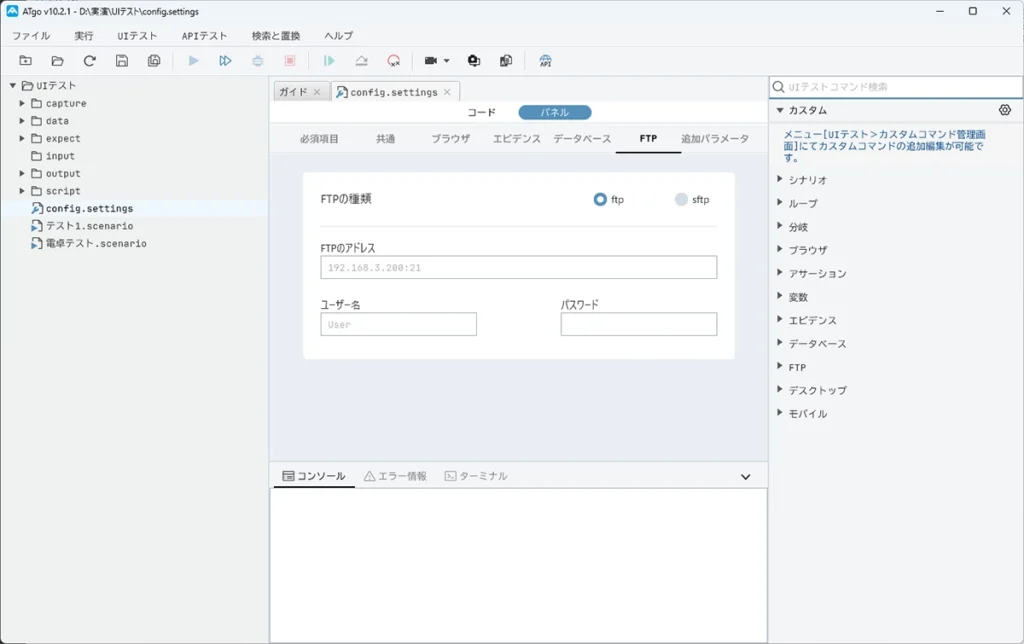Switch to 追加パラメータ settings tab

[715, 138]
